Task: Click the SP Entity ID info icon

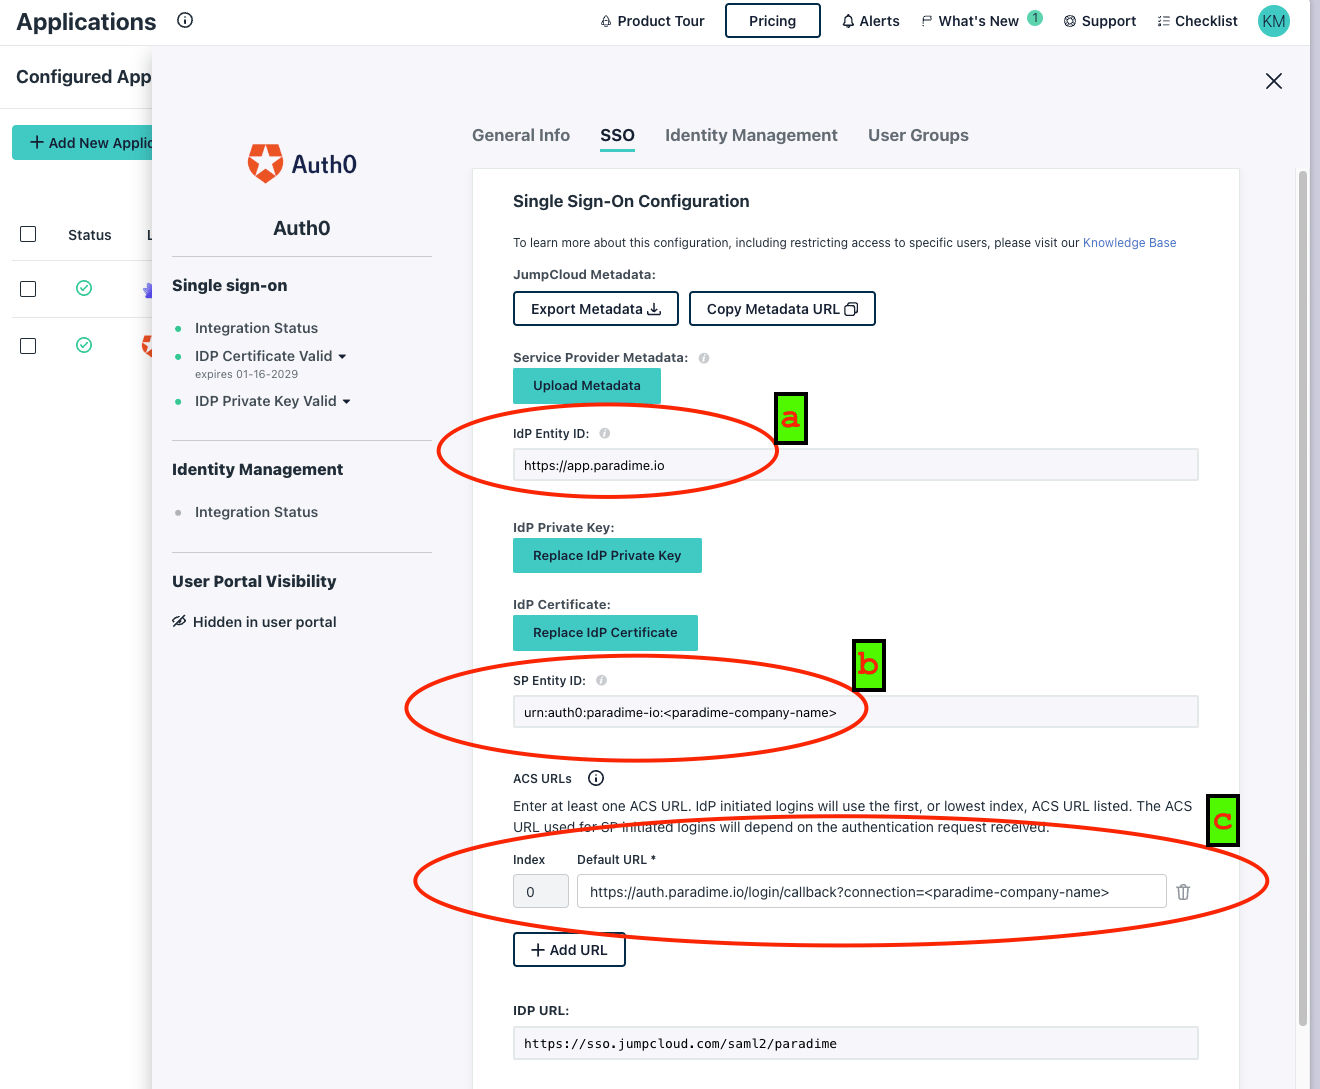Action: coord(602,681)
